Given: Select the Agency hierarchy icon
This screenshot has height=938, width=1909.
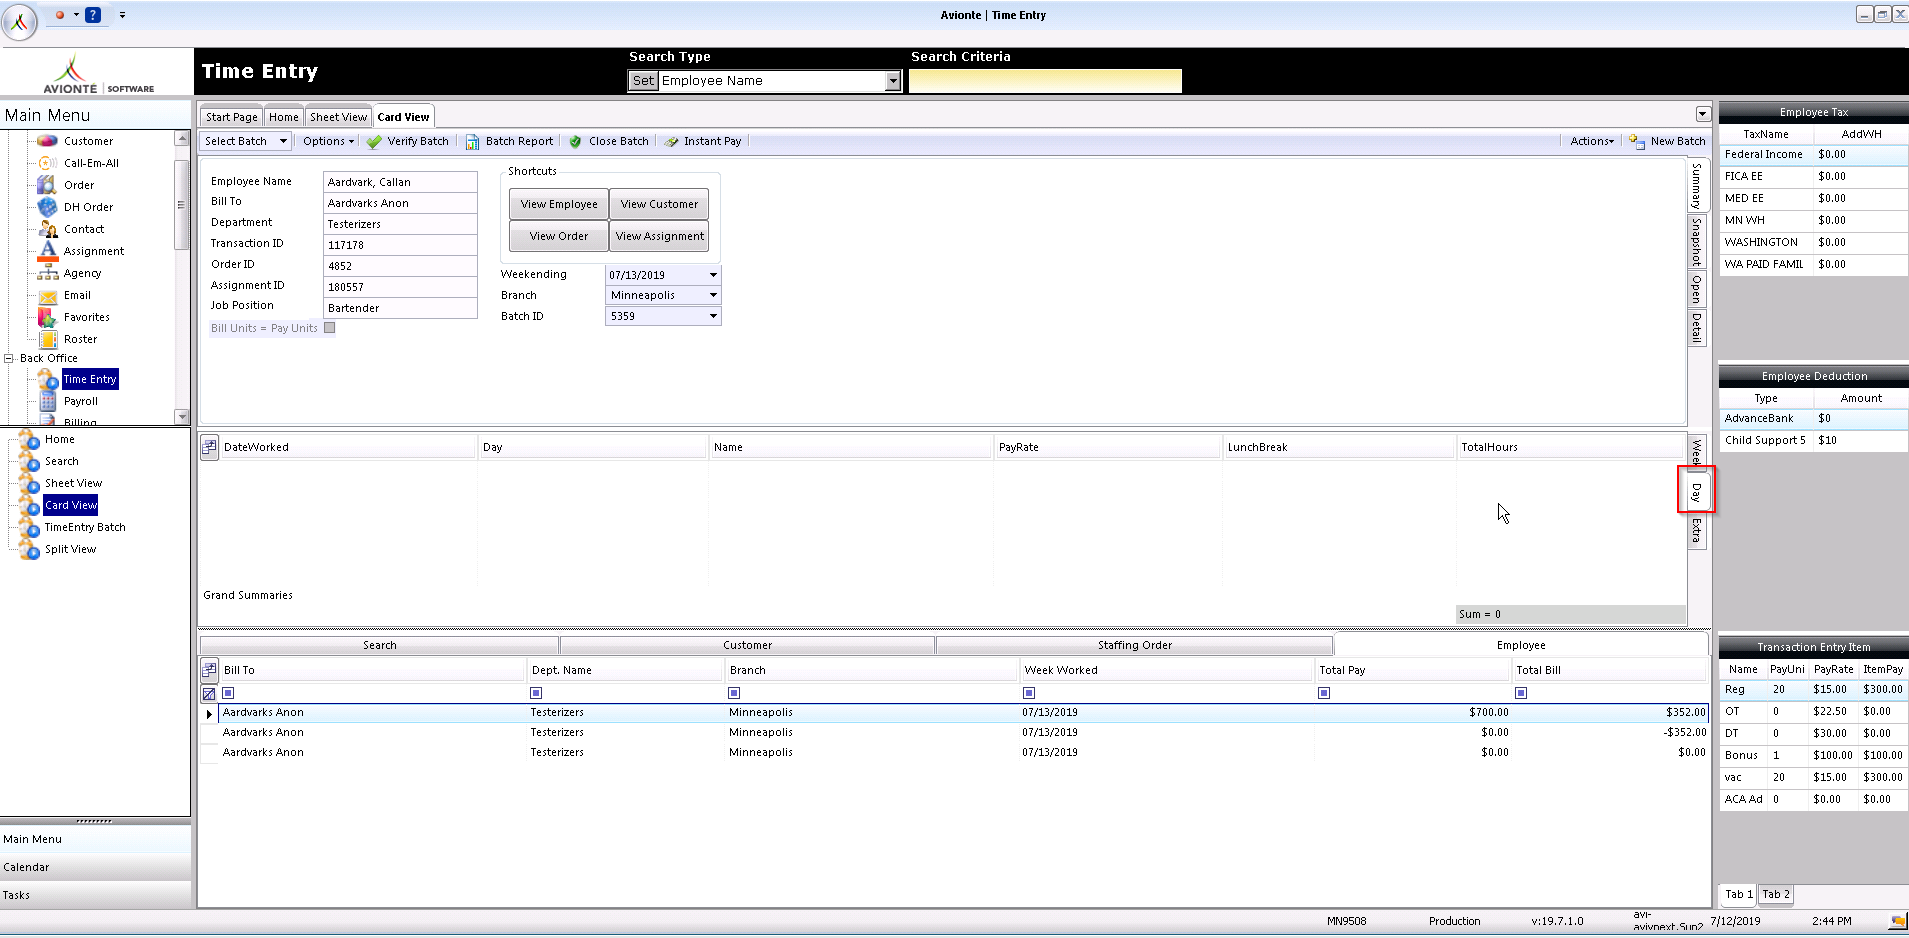Looking at the screenshot, I should [x=47, y=273].
